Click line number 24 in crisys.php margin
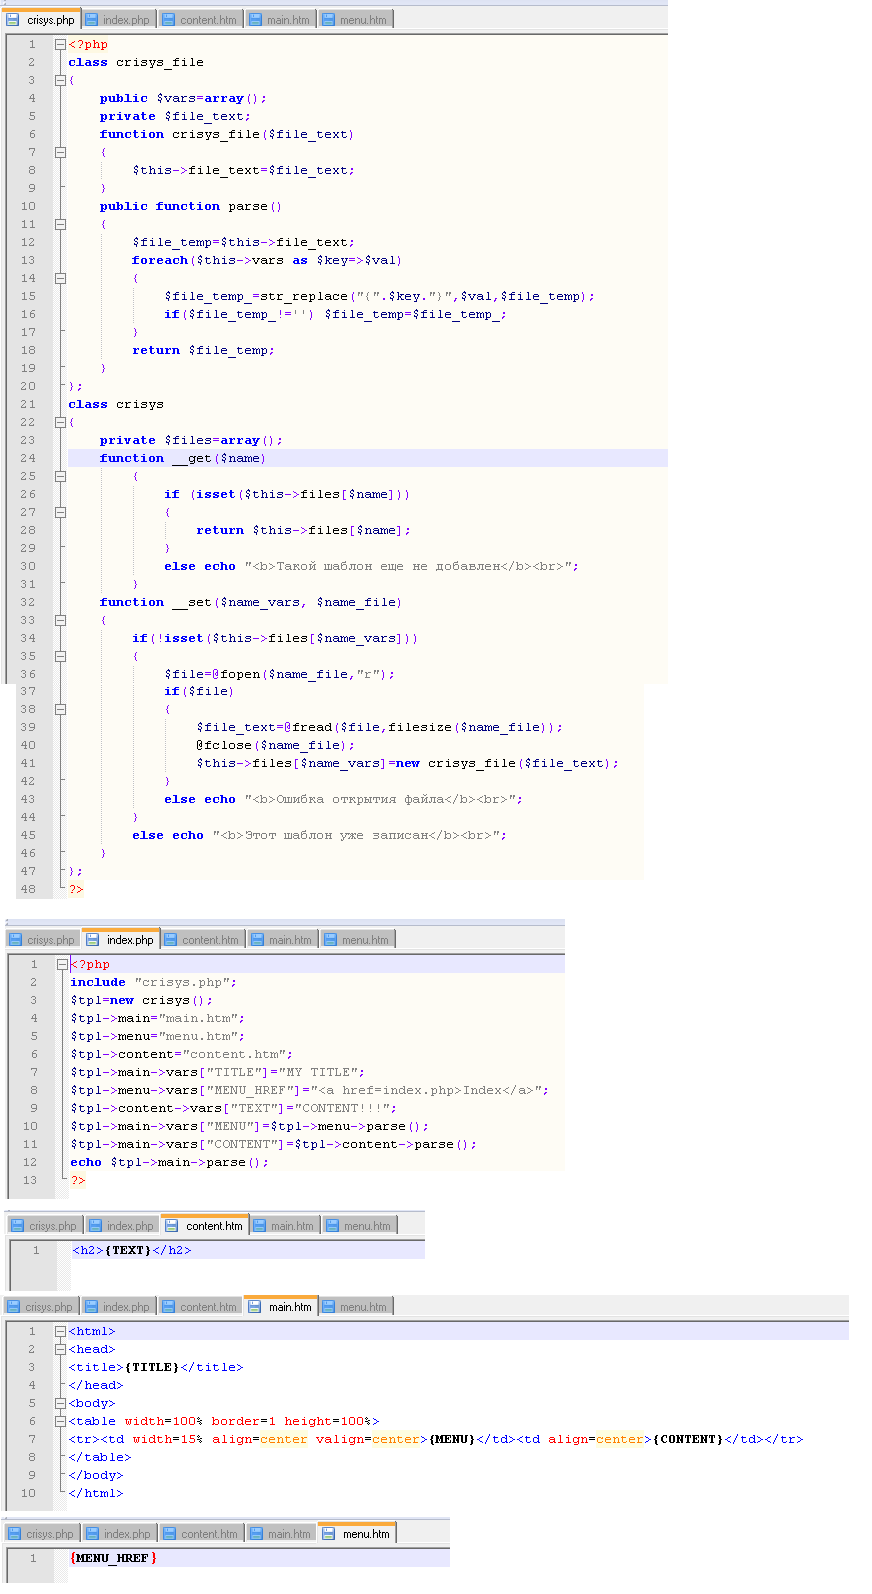This screenshot has height=1594, width=872. coord(28,458)
